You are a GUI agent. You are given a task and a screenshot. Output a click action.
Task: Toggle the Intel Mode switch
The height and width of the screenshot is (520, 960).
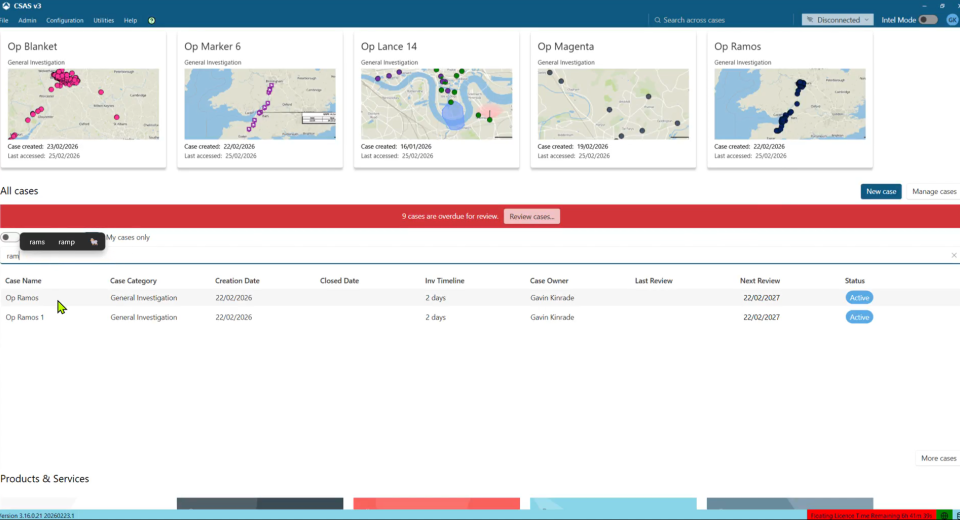pos(928,20)
